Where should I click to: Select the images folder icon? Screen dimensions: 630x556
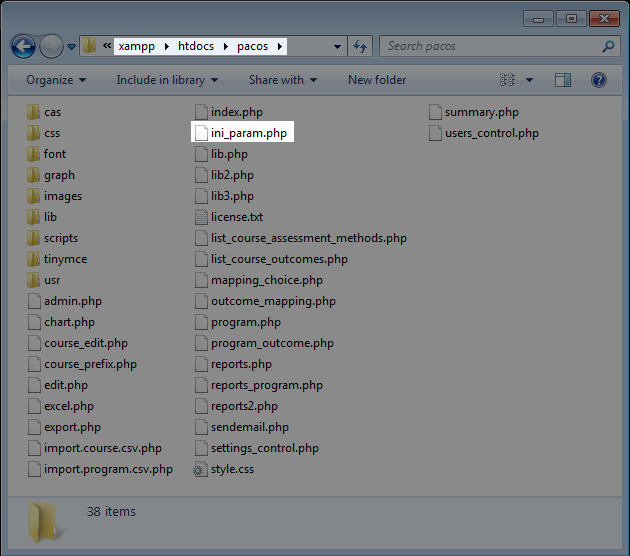[x=33, y=196]
